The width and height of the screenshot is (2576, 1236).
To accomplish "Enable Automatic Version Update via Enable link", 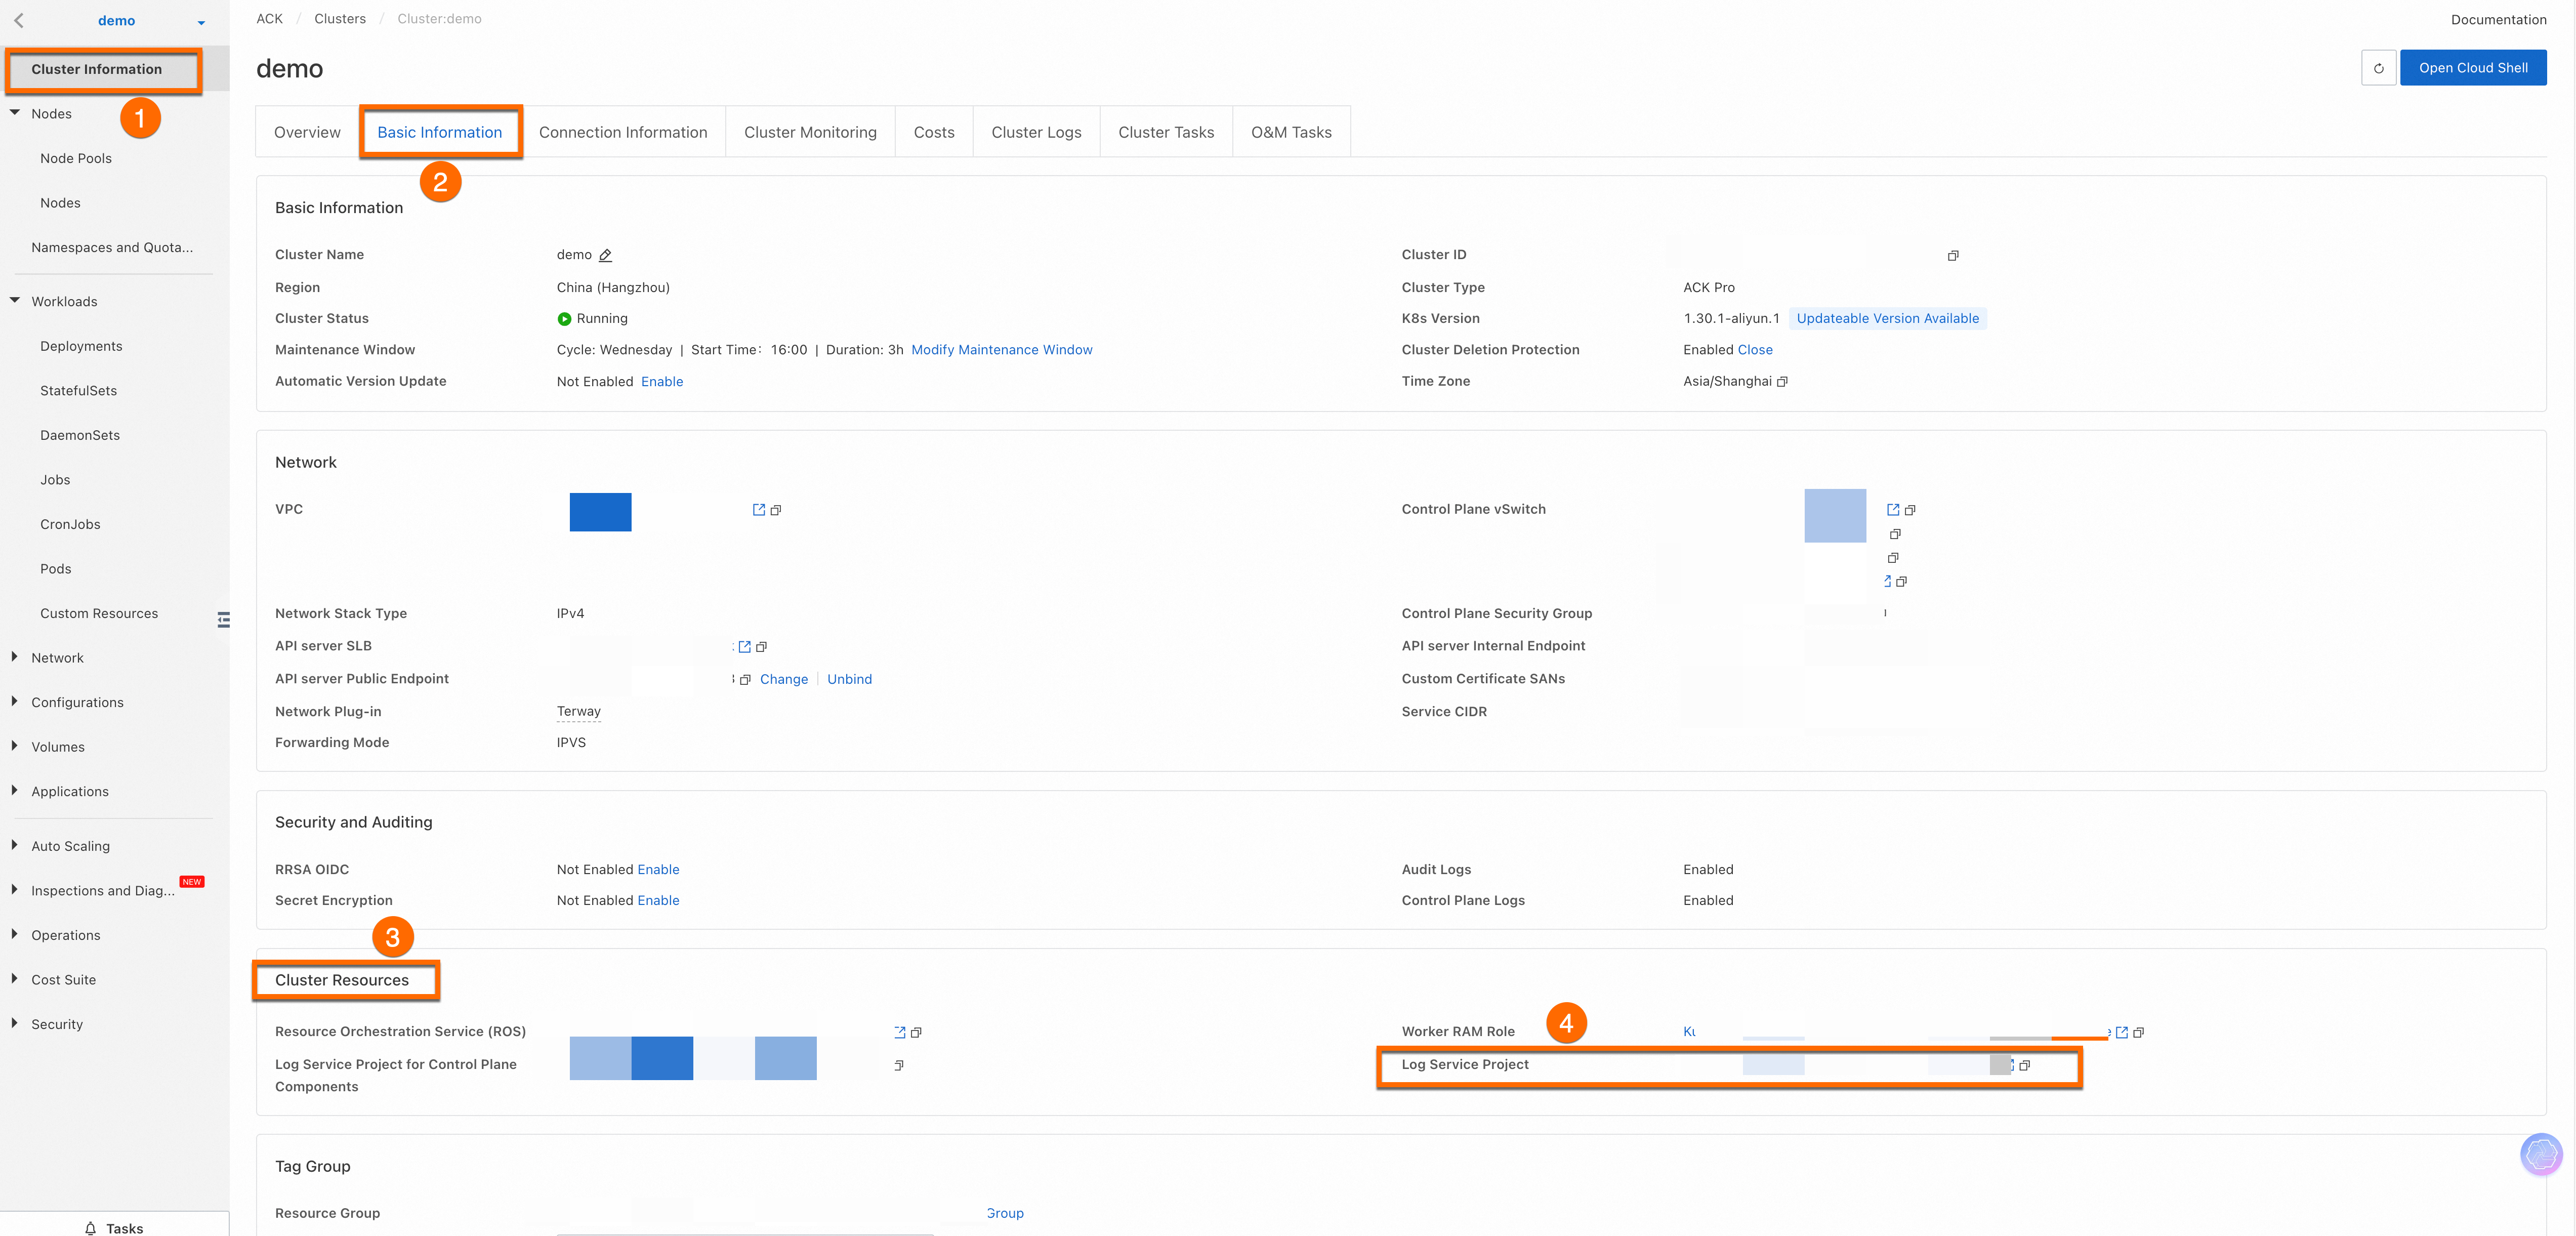I will click(662, 382).
